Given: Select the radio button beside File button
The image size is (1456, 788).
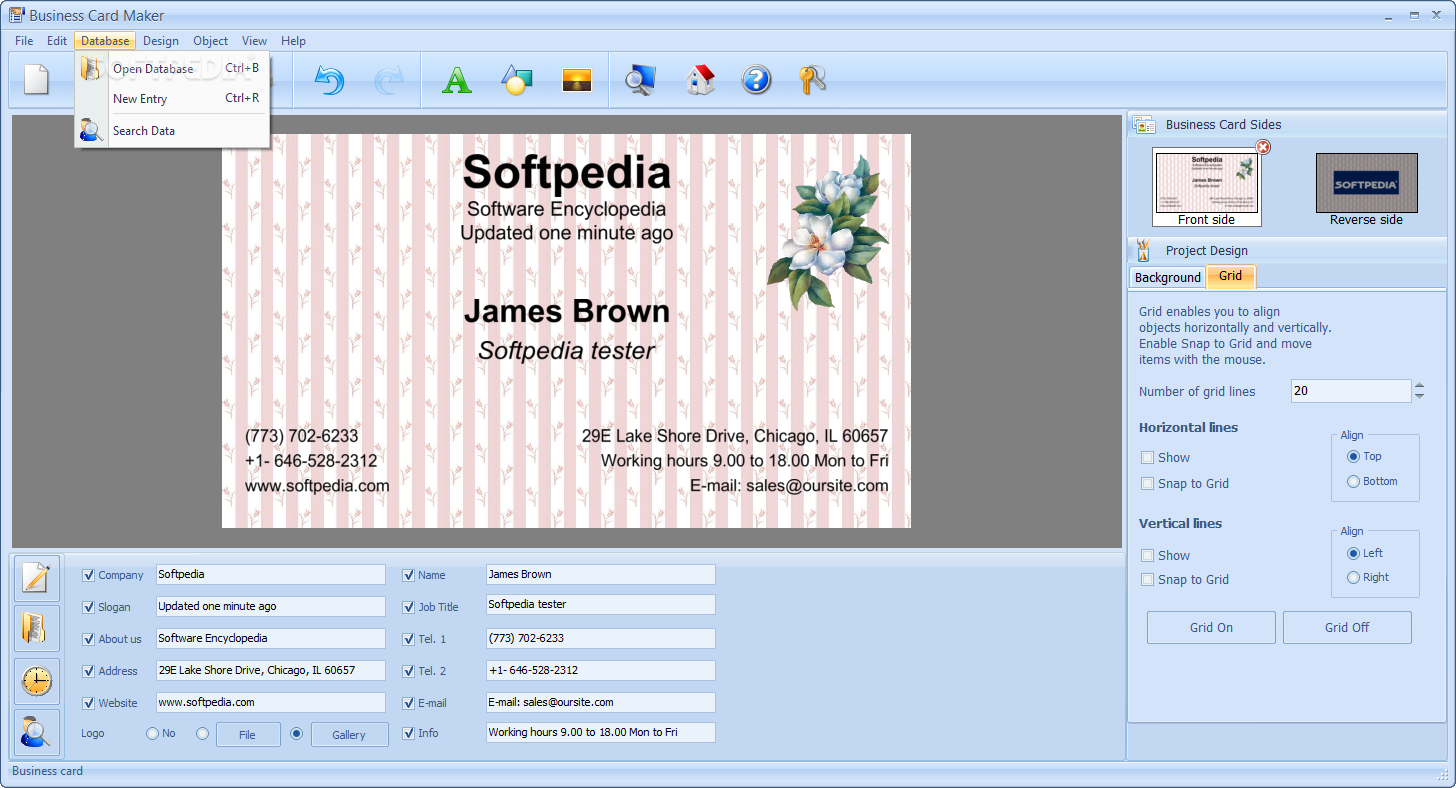Looking at the screenshot, I should pyautogui.click(x=203, y=734).
